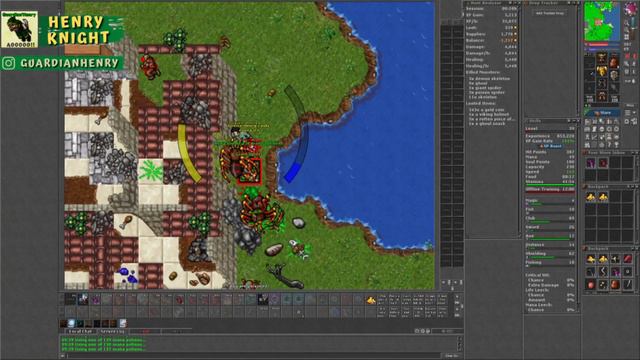
Task: Click '3x poison spider' in Killed Monsters
Action: click(x=487, y=93)
